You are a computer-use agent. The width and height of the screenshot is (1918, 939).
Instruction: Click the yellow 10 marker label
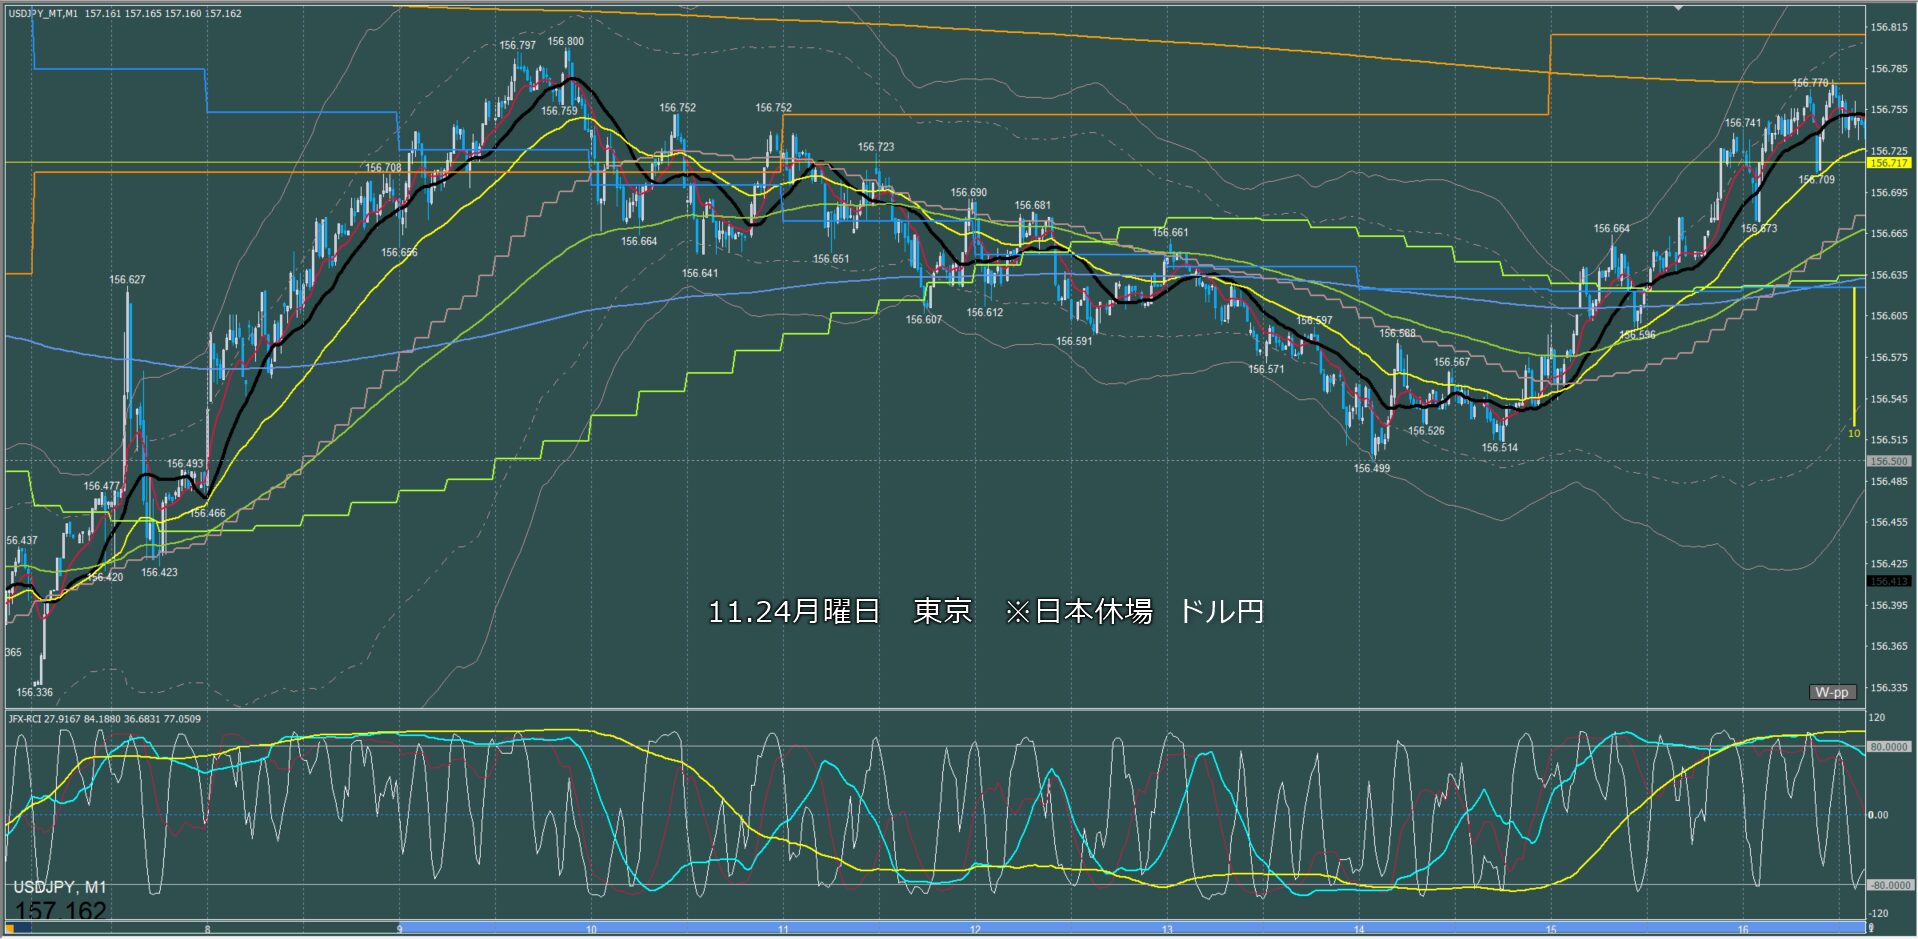coord(1853,433)
